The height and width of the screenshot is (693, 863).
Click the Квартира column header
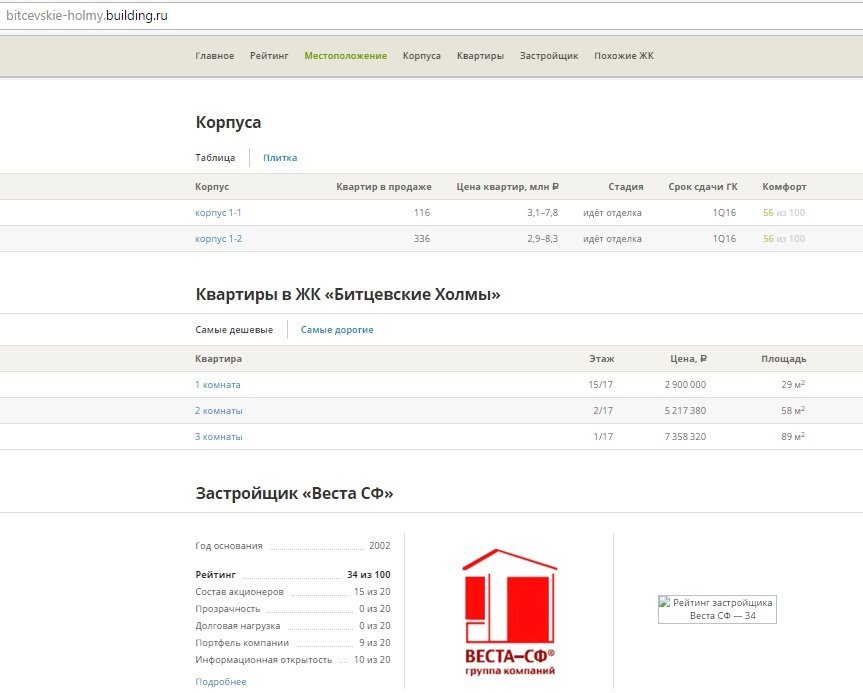219,358
